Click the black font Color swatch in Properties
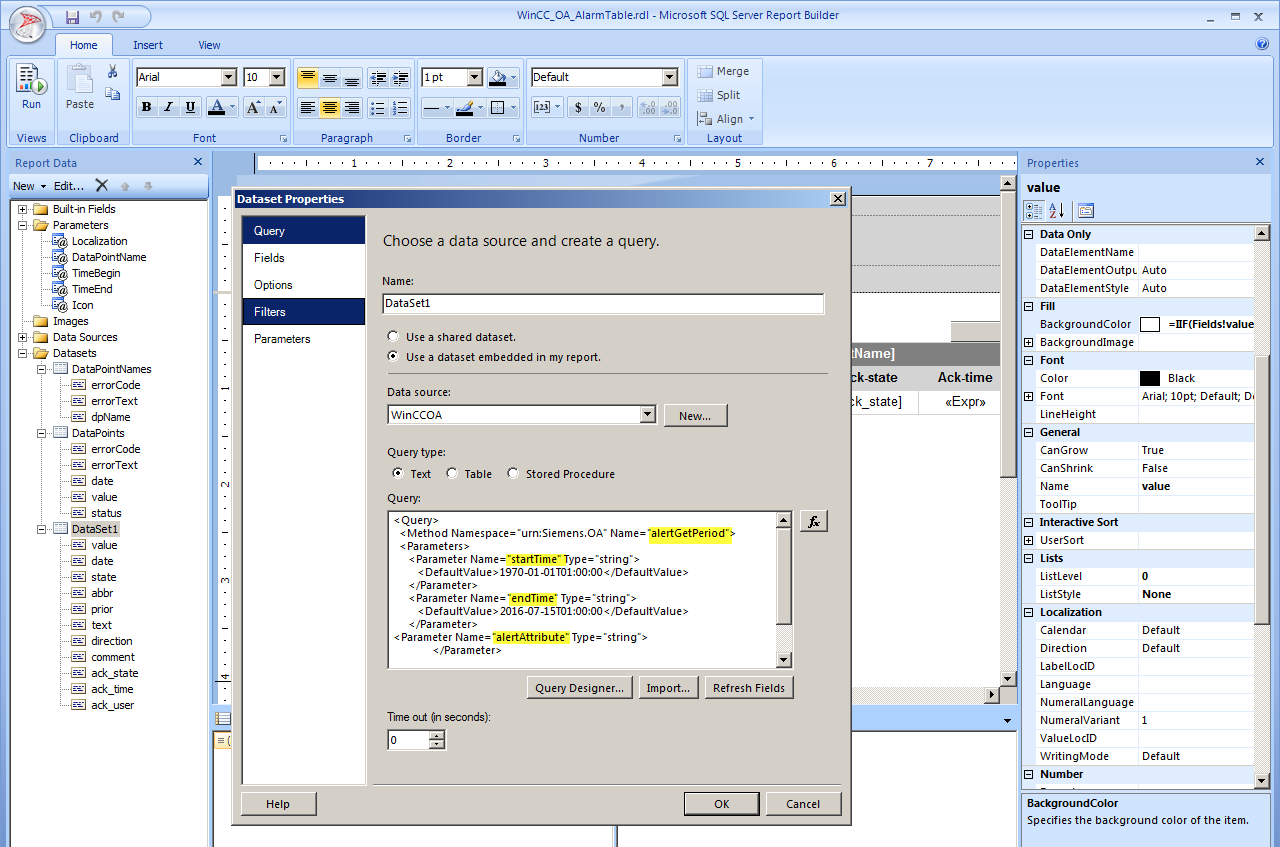Viewport: 1280px width, 847px height. [x=1150, y=378]
